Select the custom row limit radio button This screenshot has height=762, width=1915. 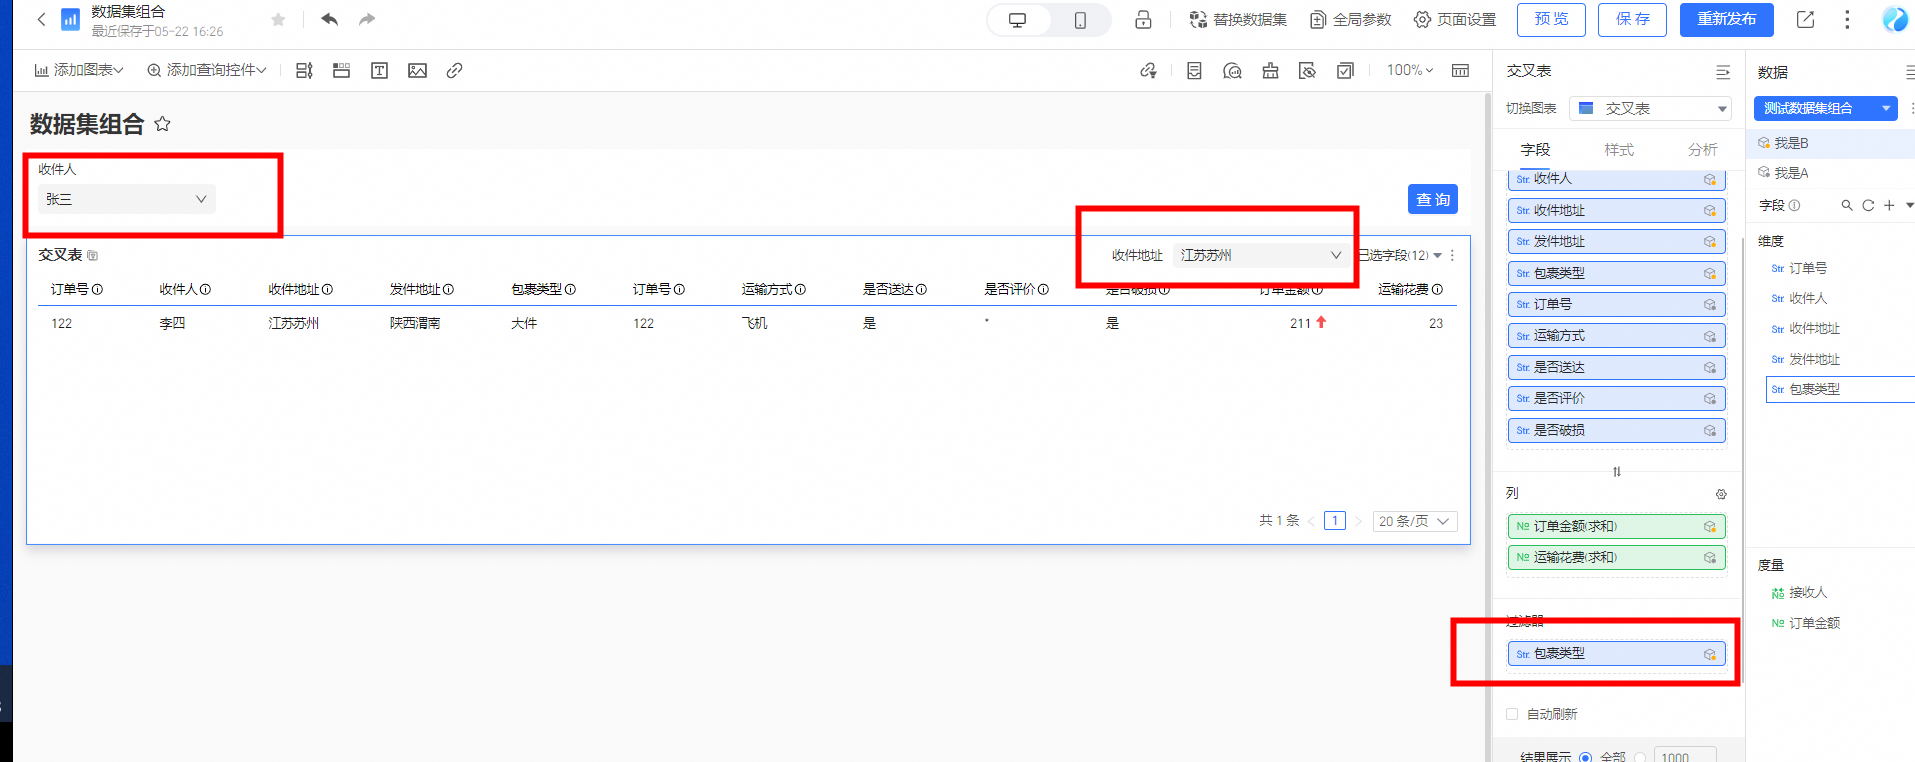pos(1640,757)
